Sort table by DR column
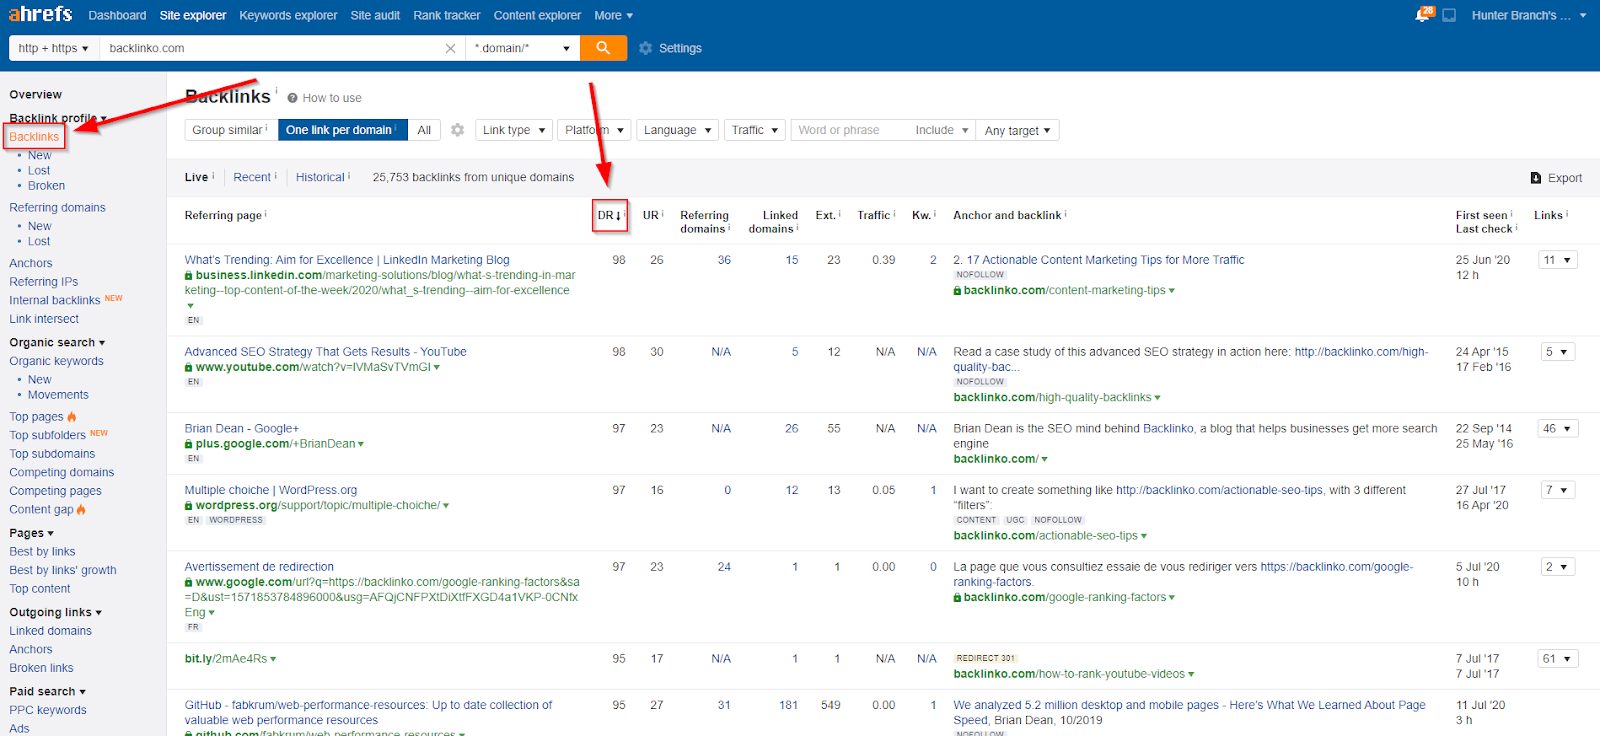The image size is (1600, 736). (x=610, y=216)
